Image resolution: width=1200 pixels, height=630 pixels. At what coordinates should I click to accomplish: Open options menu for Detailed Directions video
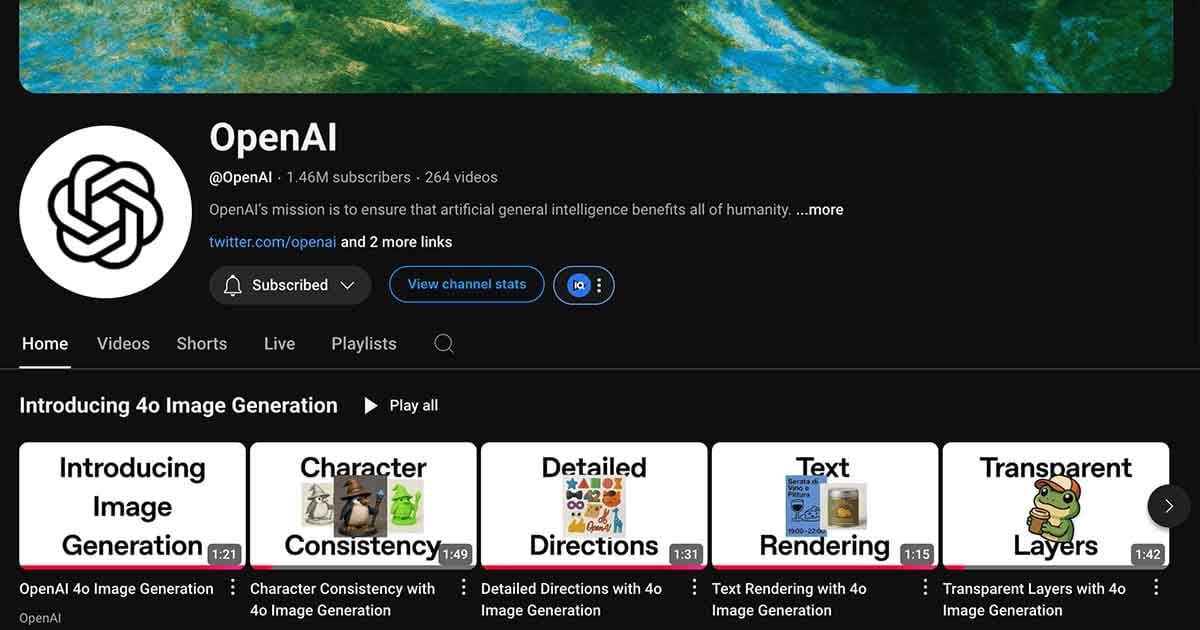[x=694, y=587]
